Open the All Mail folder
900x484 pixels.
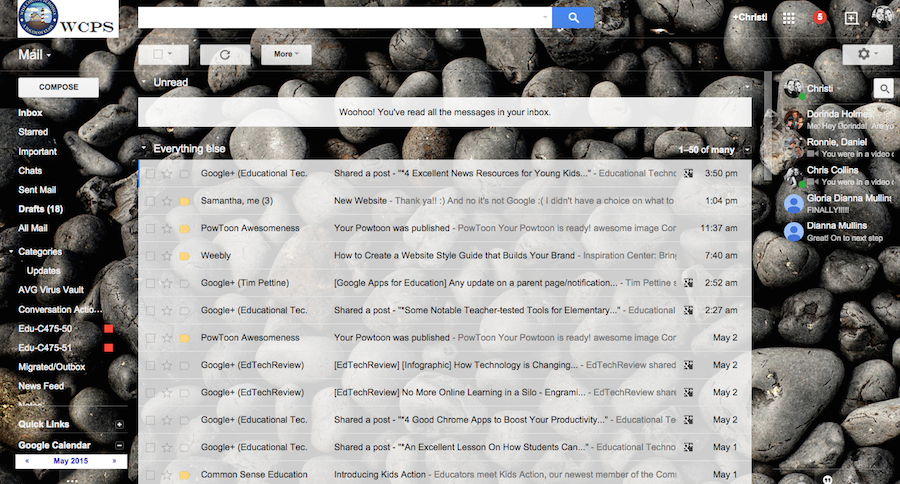[x=33, y=228]
